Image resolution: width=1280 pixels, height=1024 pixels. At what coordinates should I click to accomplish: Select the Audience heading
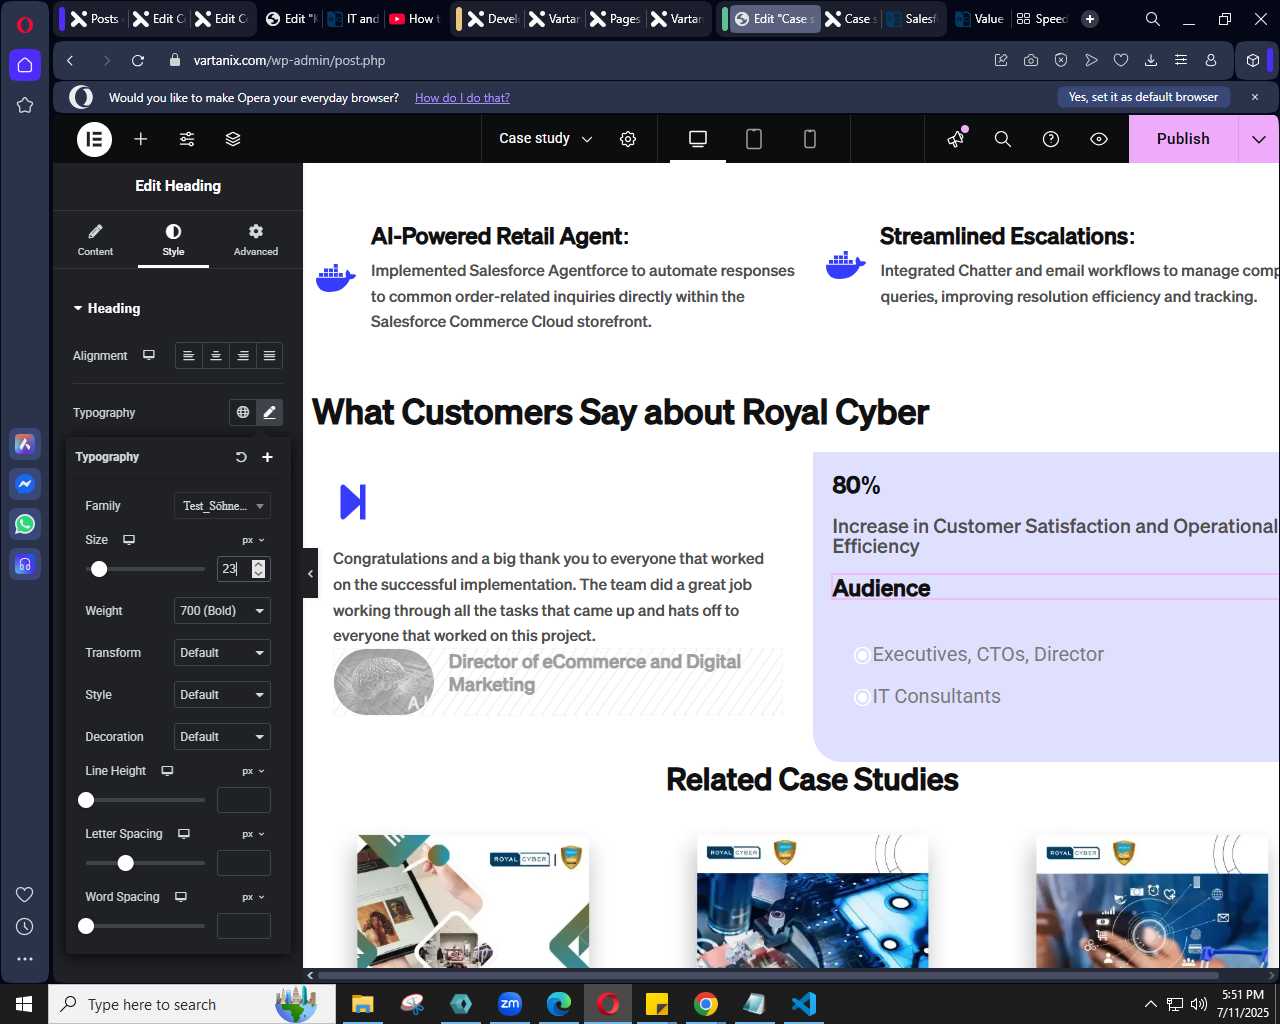(881, 588)
